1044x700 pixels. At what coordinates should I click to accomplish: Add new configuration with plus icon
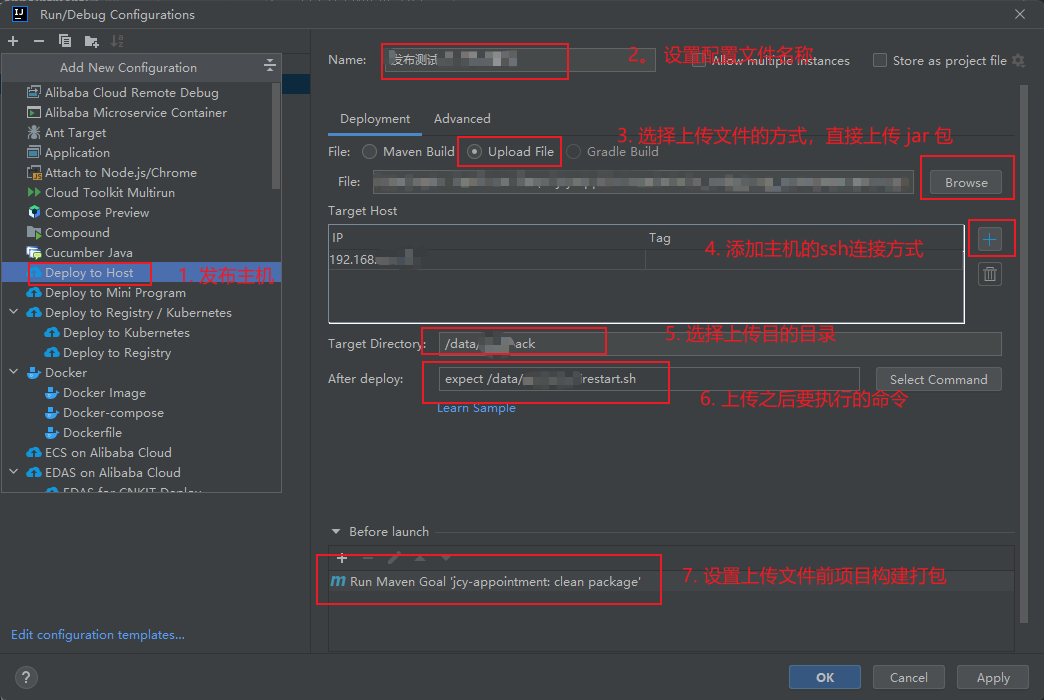coord(13,41)
